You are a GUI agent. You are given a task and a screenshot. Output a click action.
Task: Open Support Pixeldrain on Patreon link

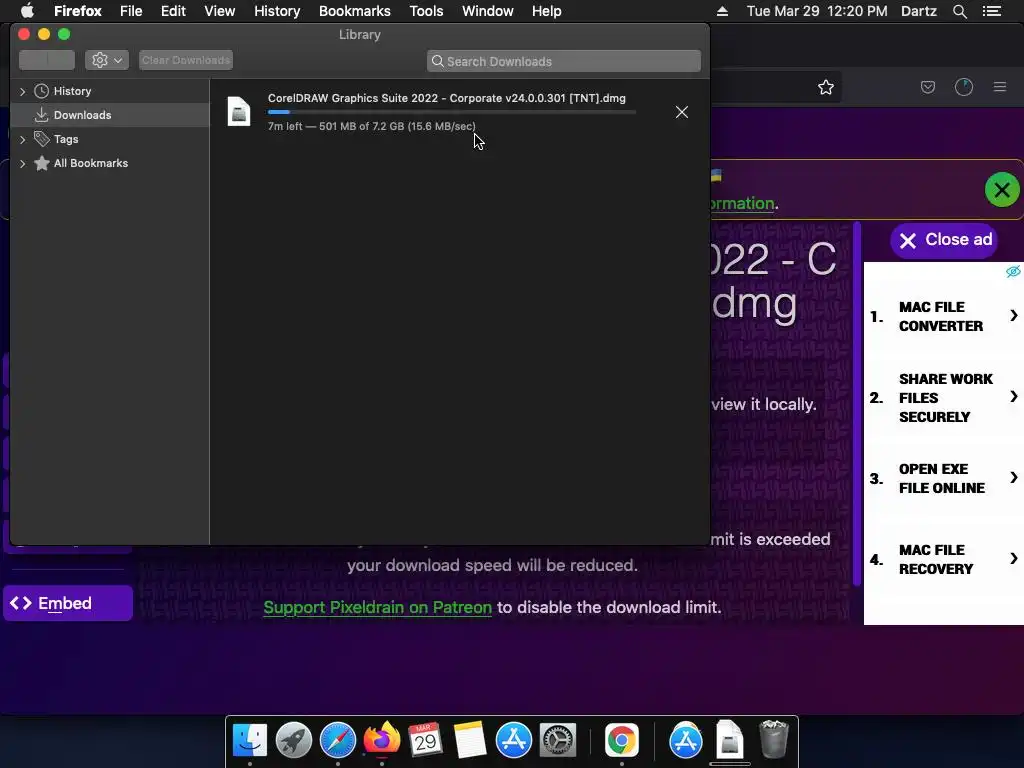377,607
